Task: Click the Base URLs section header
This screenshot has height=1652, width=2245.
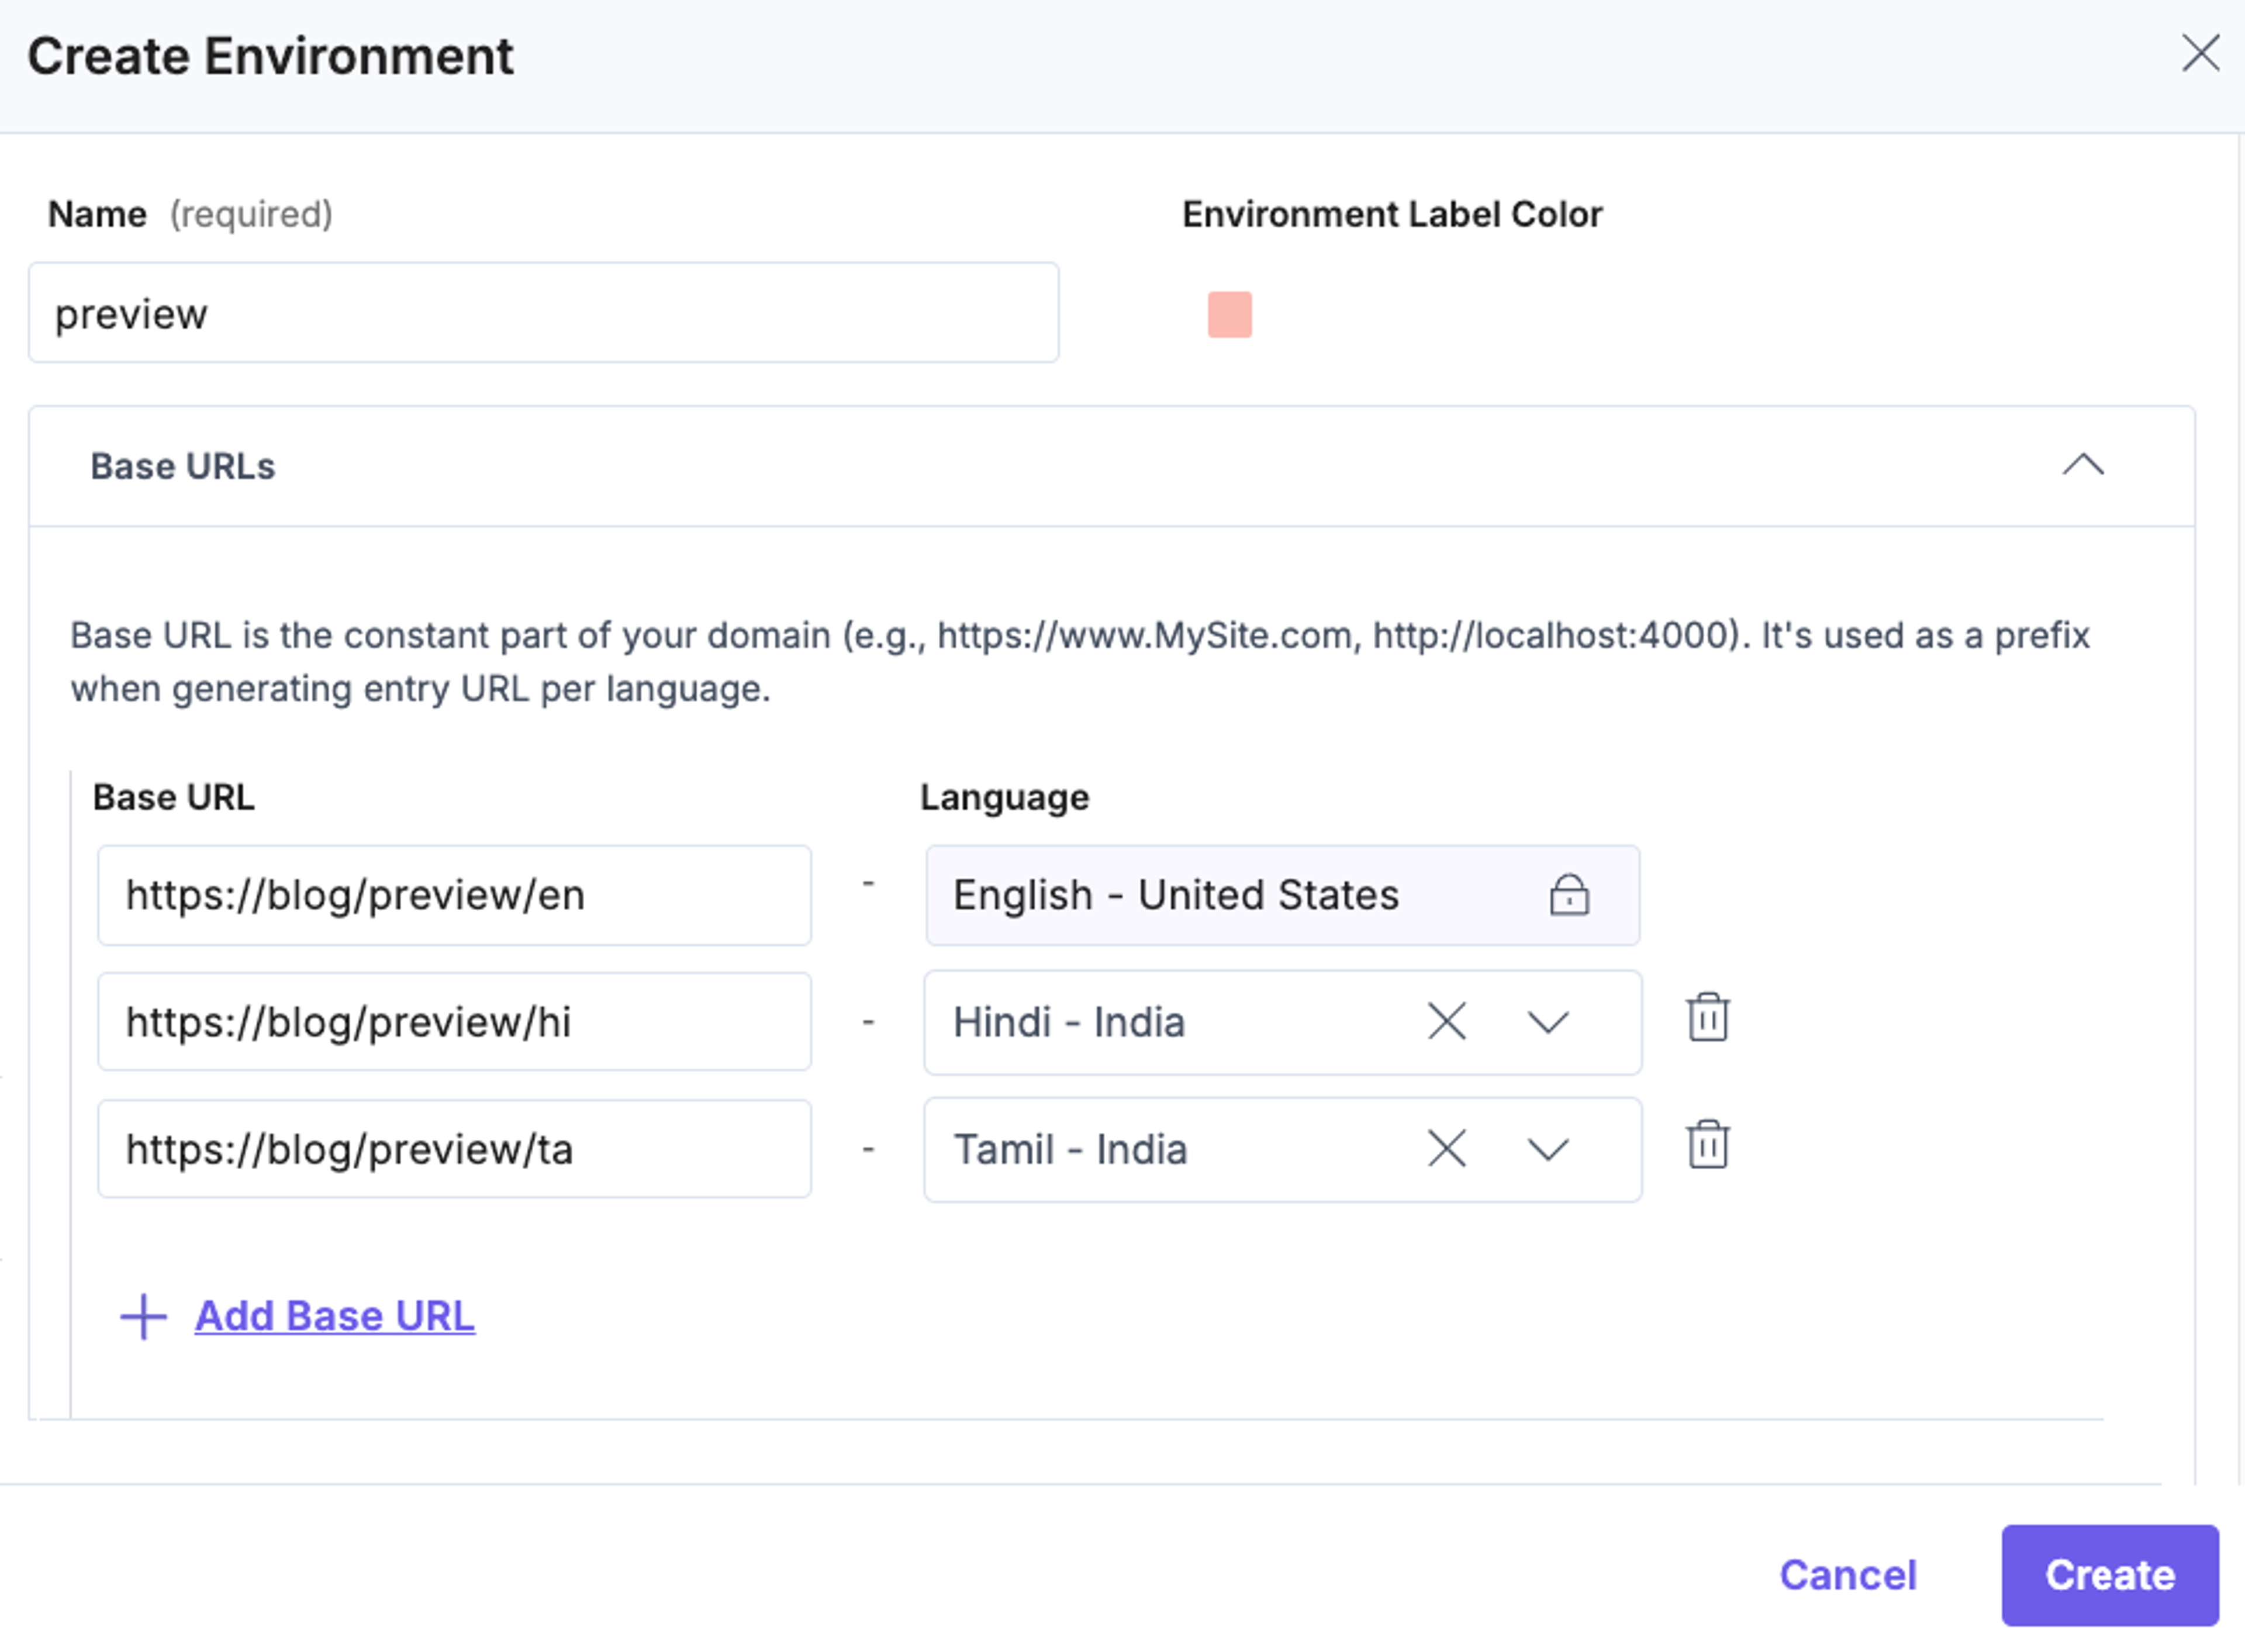Action: (x=1111, y=466)
